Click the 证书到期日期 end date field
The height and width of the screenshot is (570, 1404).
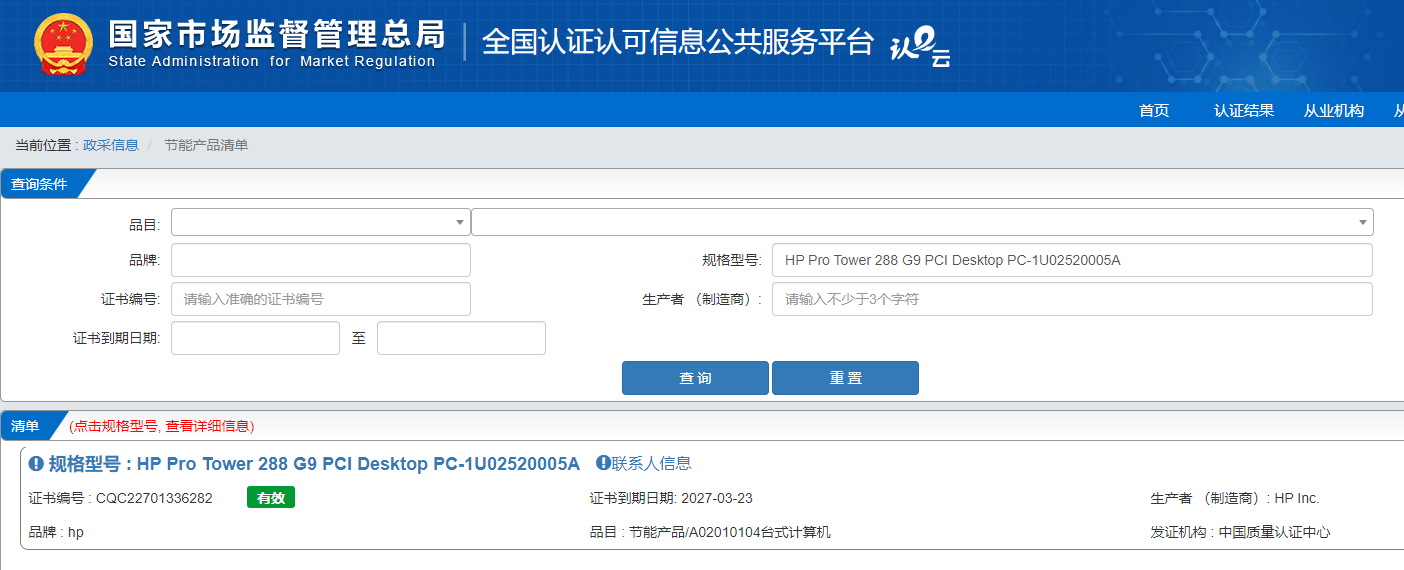[x=461, y=338]
